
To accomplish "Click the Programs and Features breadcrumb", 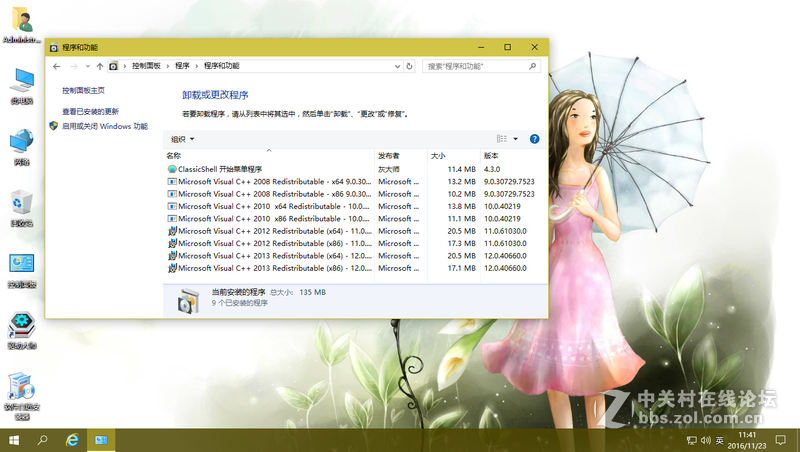I will click(221, 66).
